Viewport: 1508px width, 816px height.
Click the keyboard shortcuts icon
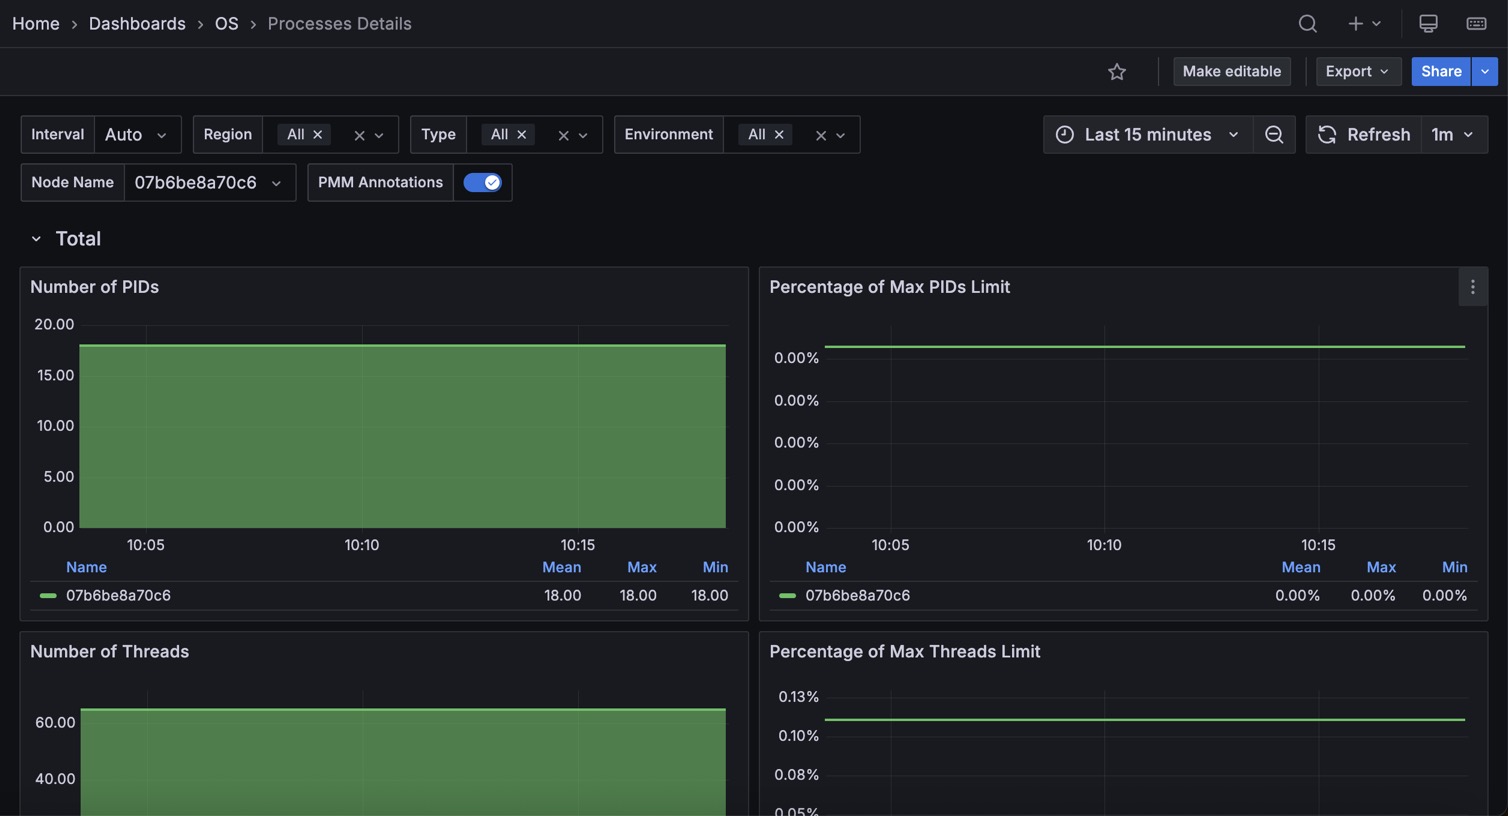(x=1476, y=23)
